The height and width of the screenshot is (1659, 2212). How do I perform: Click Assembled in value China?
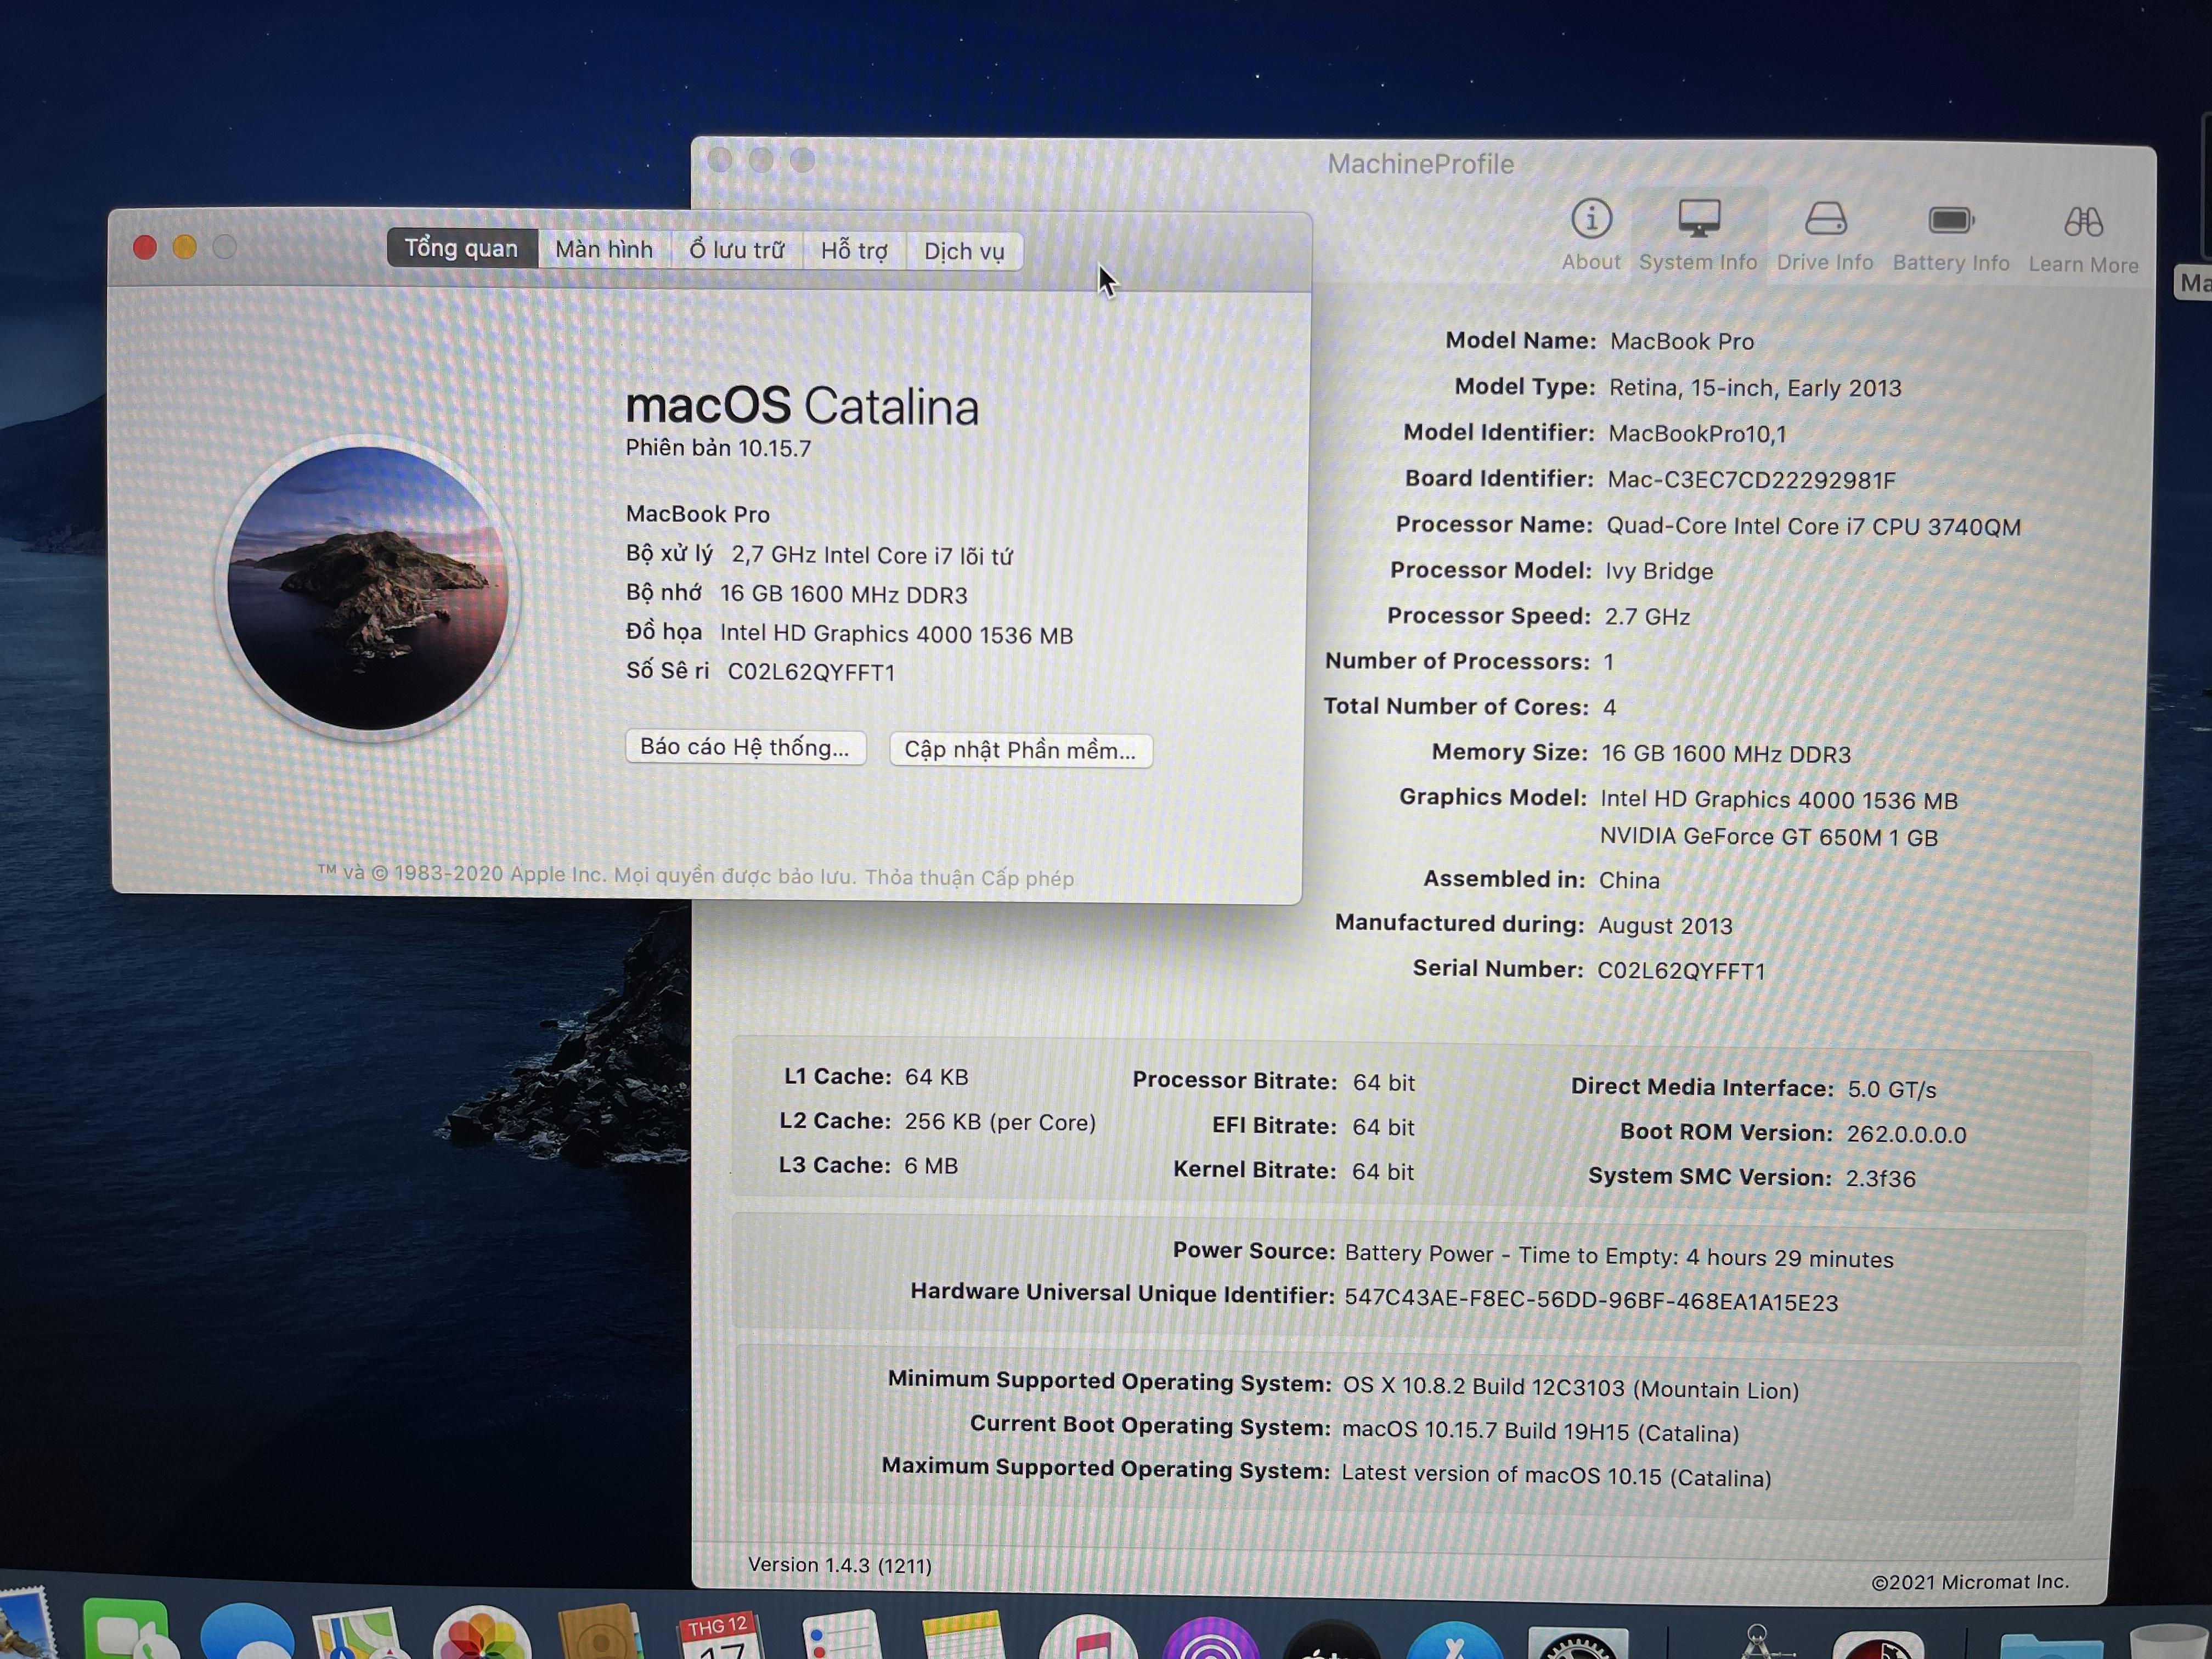1629,880
